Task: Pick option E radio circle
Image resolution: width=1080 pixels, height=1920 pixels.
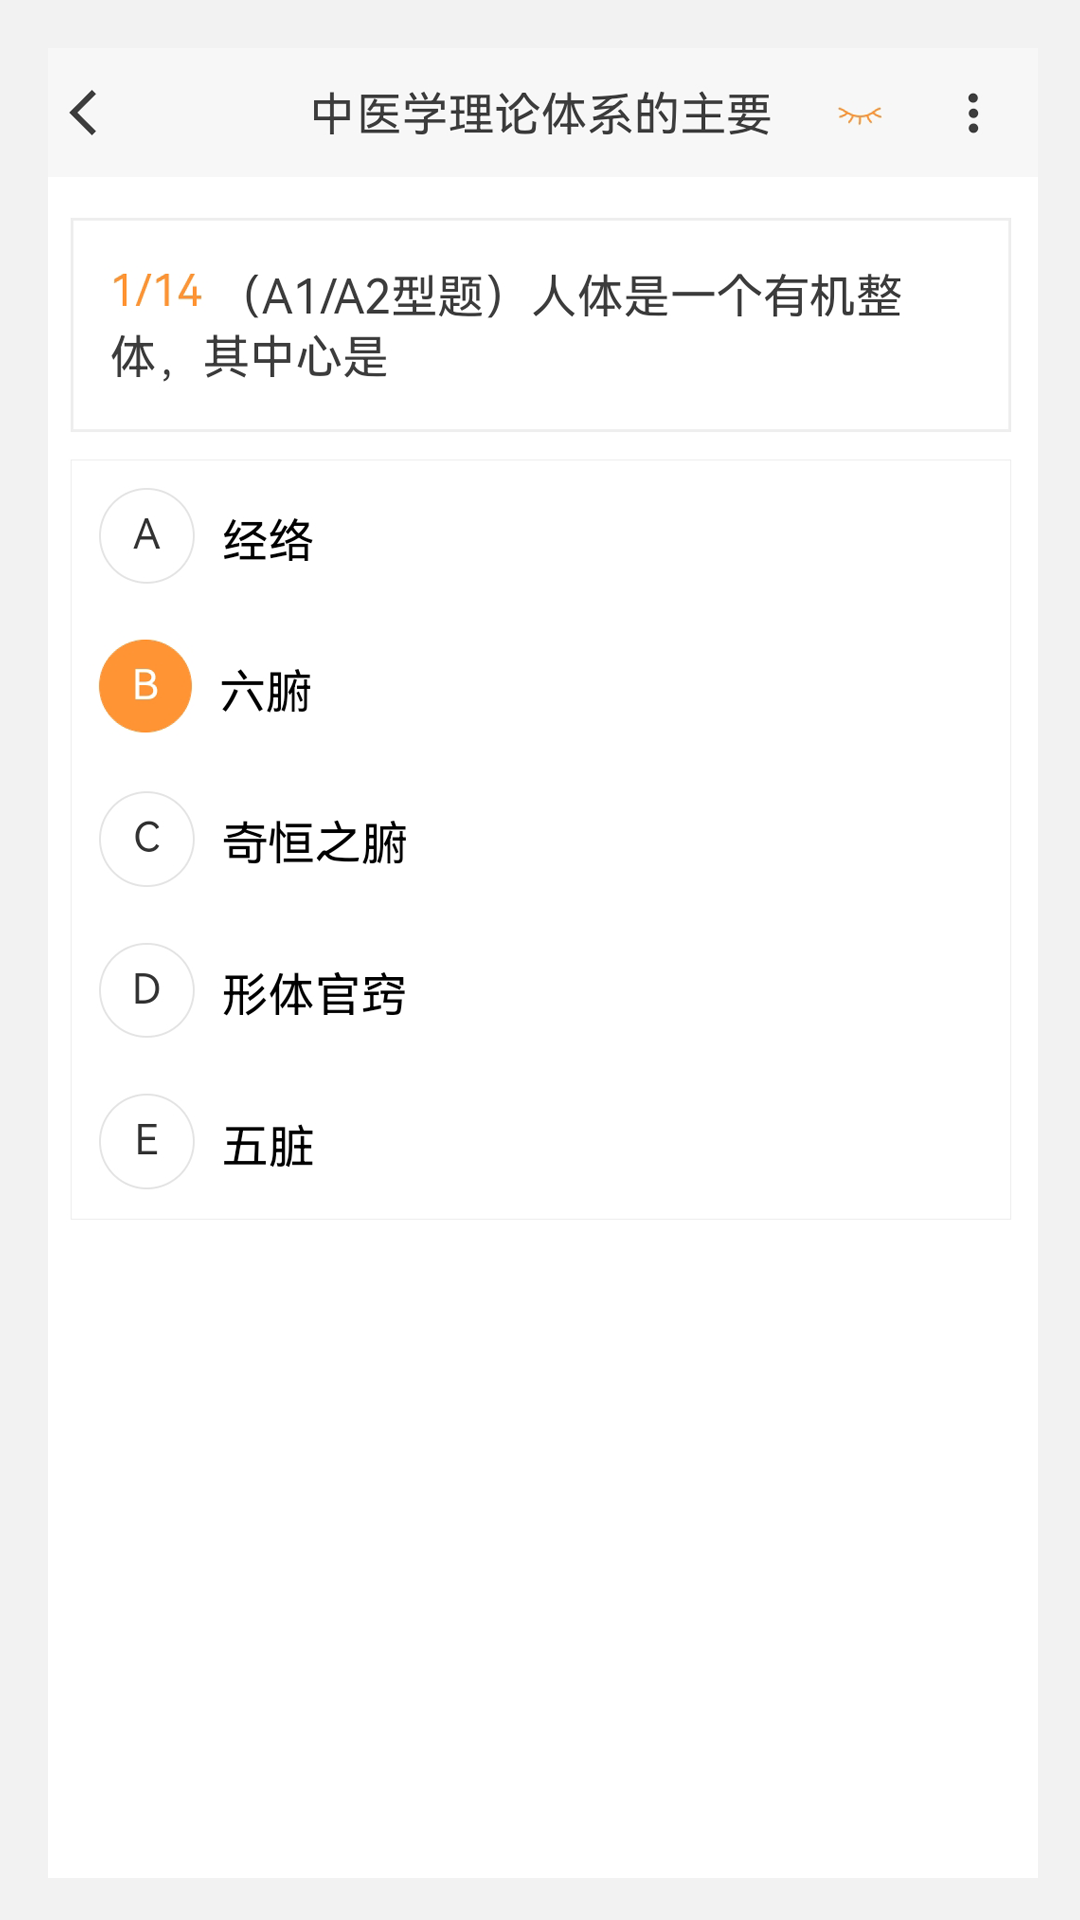Action: point(146,1141)
